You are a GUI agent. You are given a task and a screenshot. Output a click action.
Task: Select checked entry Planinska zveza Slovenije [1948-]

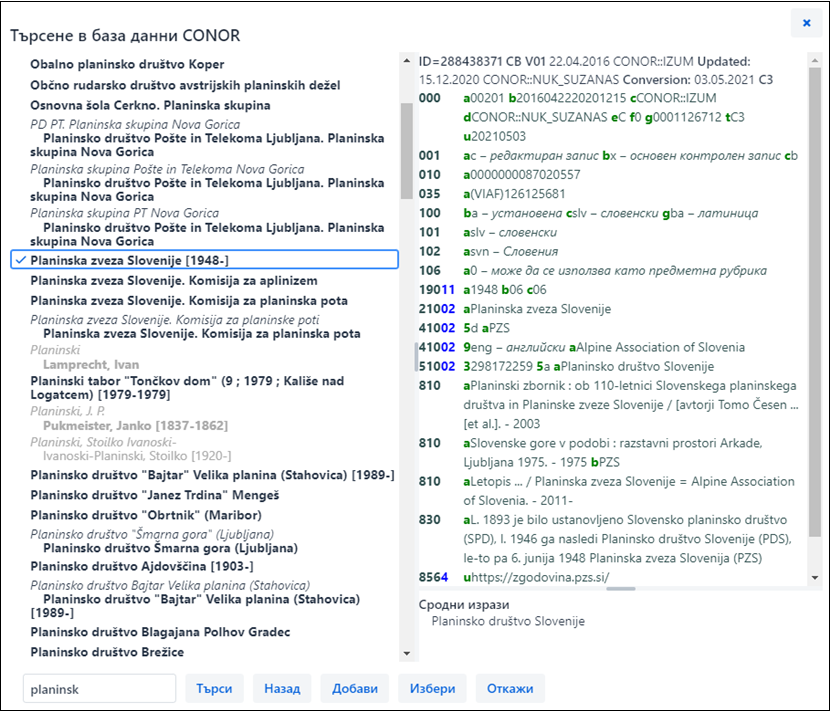click(204, 260)
